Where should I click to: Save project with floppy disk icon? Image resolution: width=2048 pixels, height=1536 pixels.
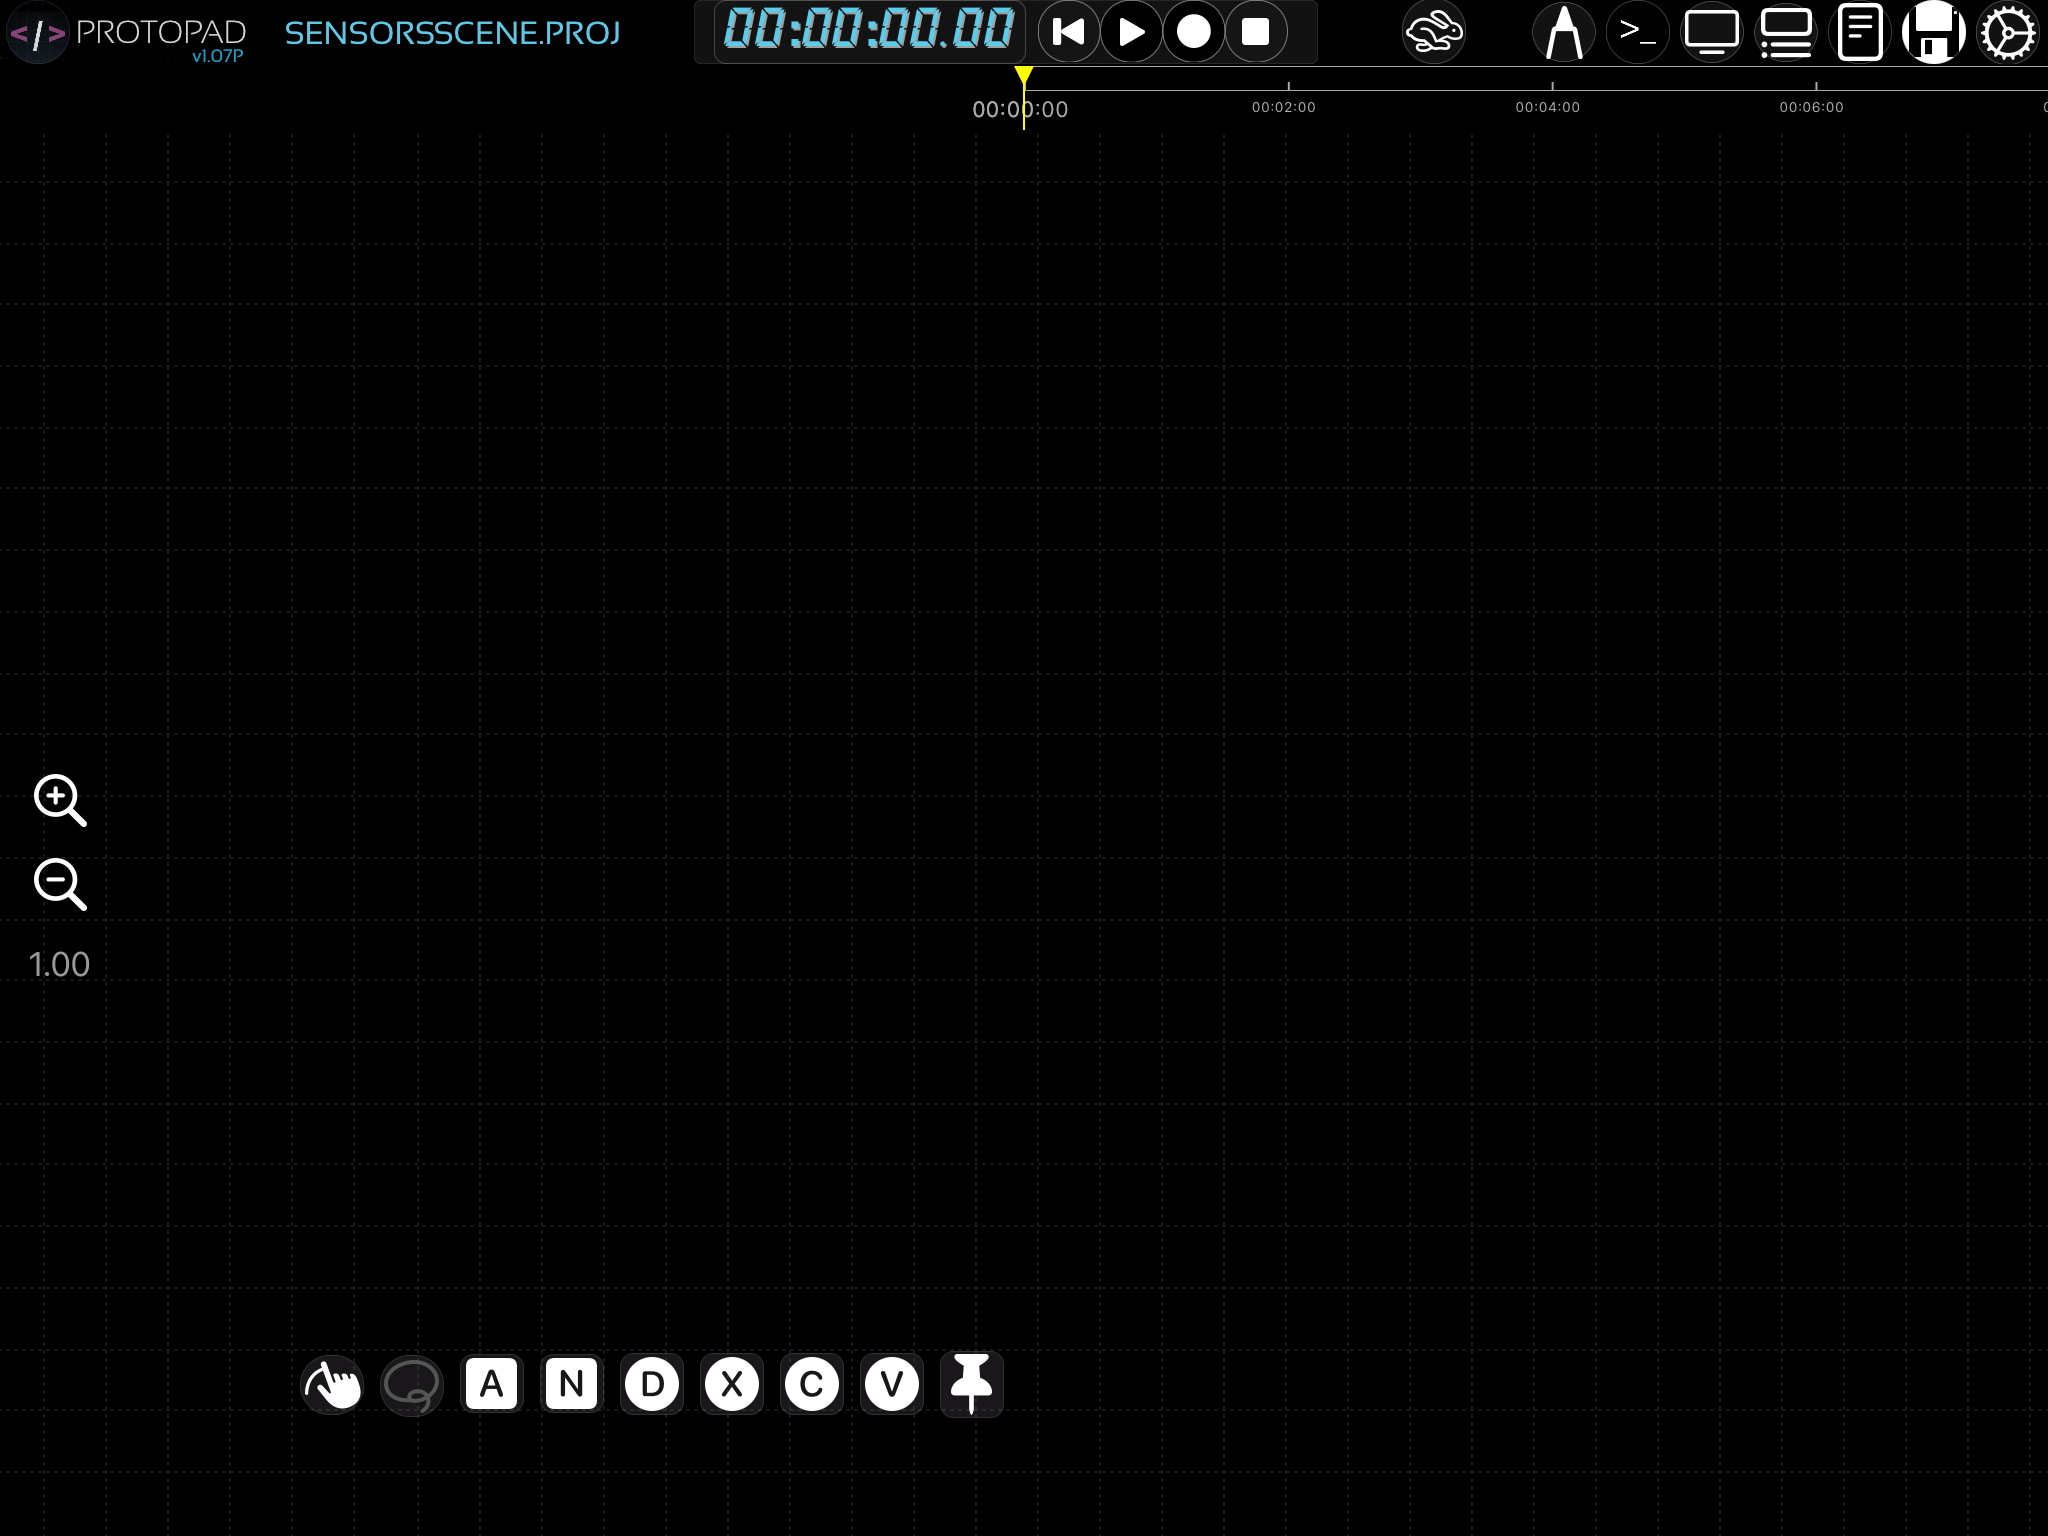(1933, 33)
